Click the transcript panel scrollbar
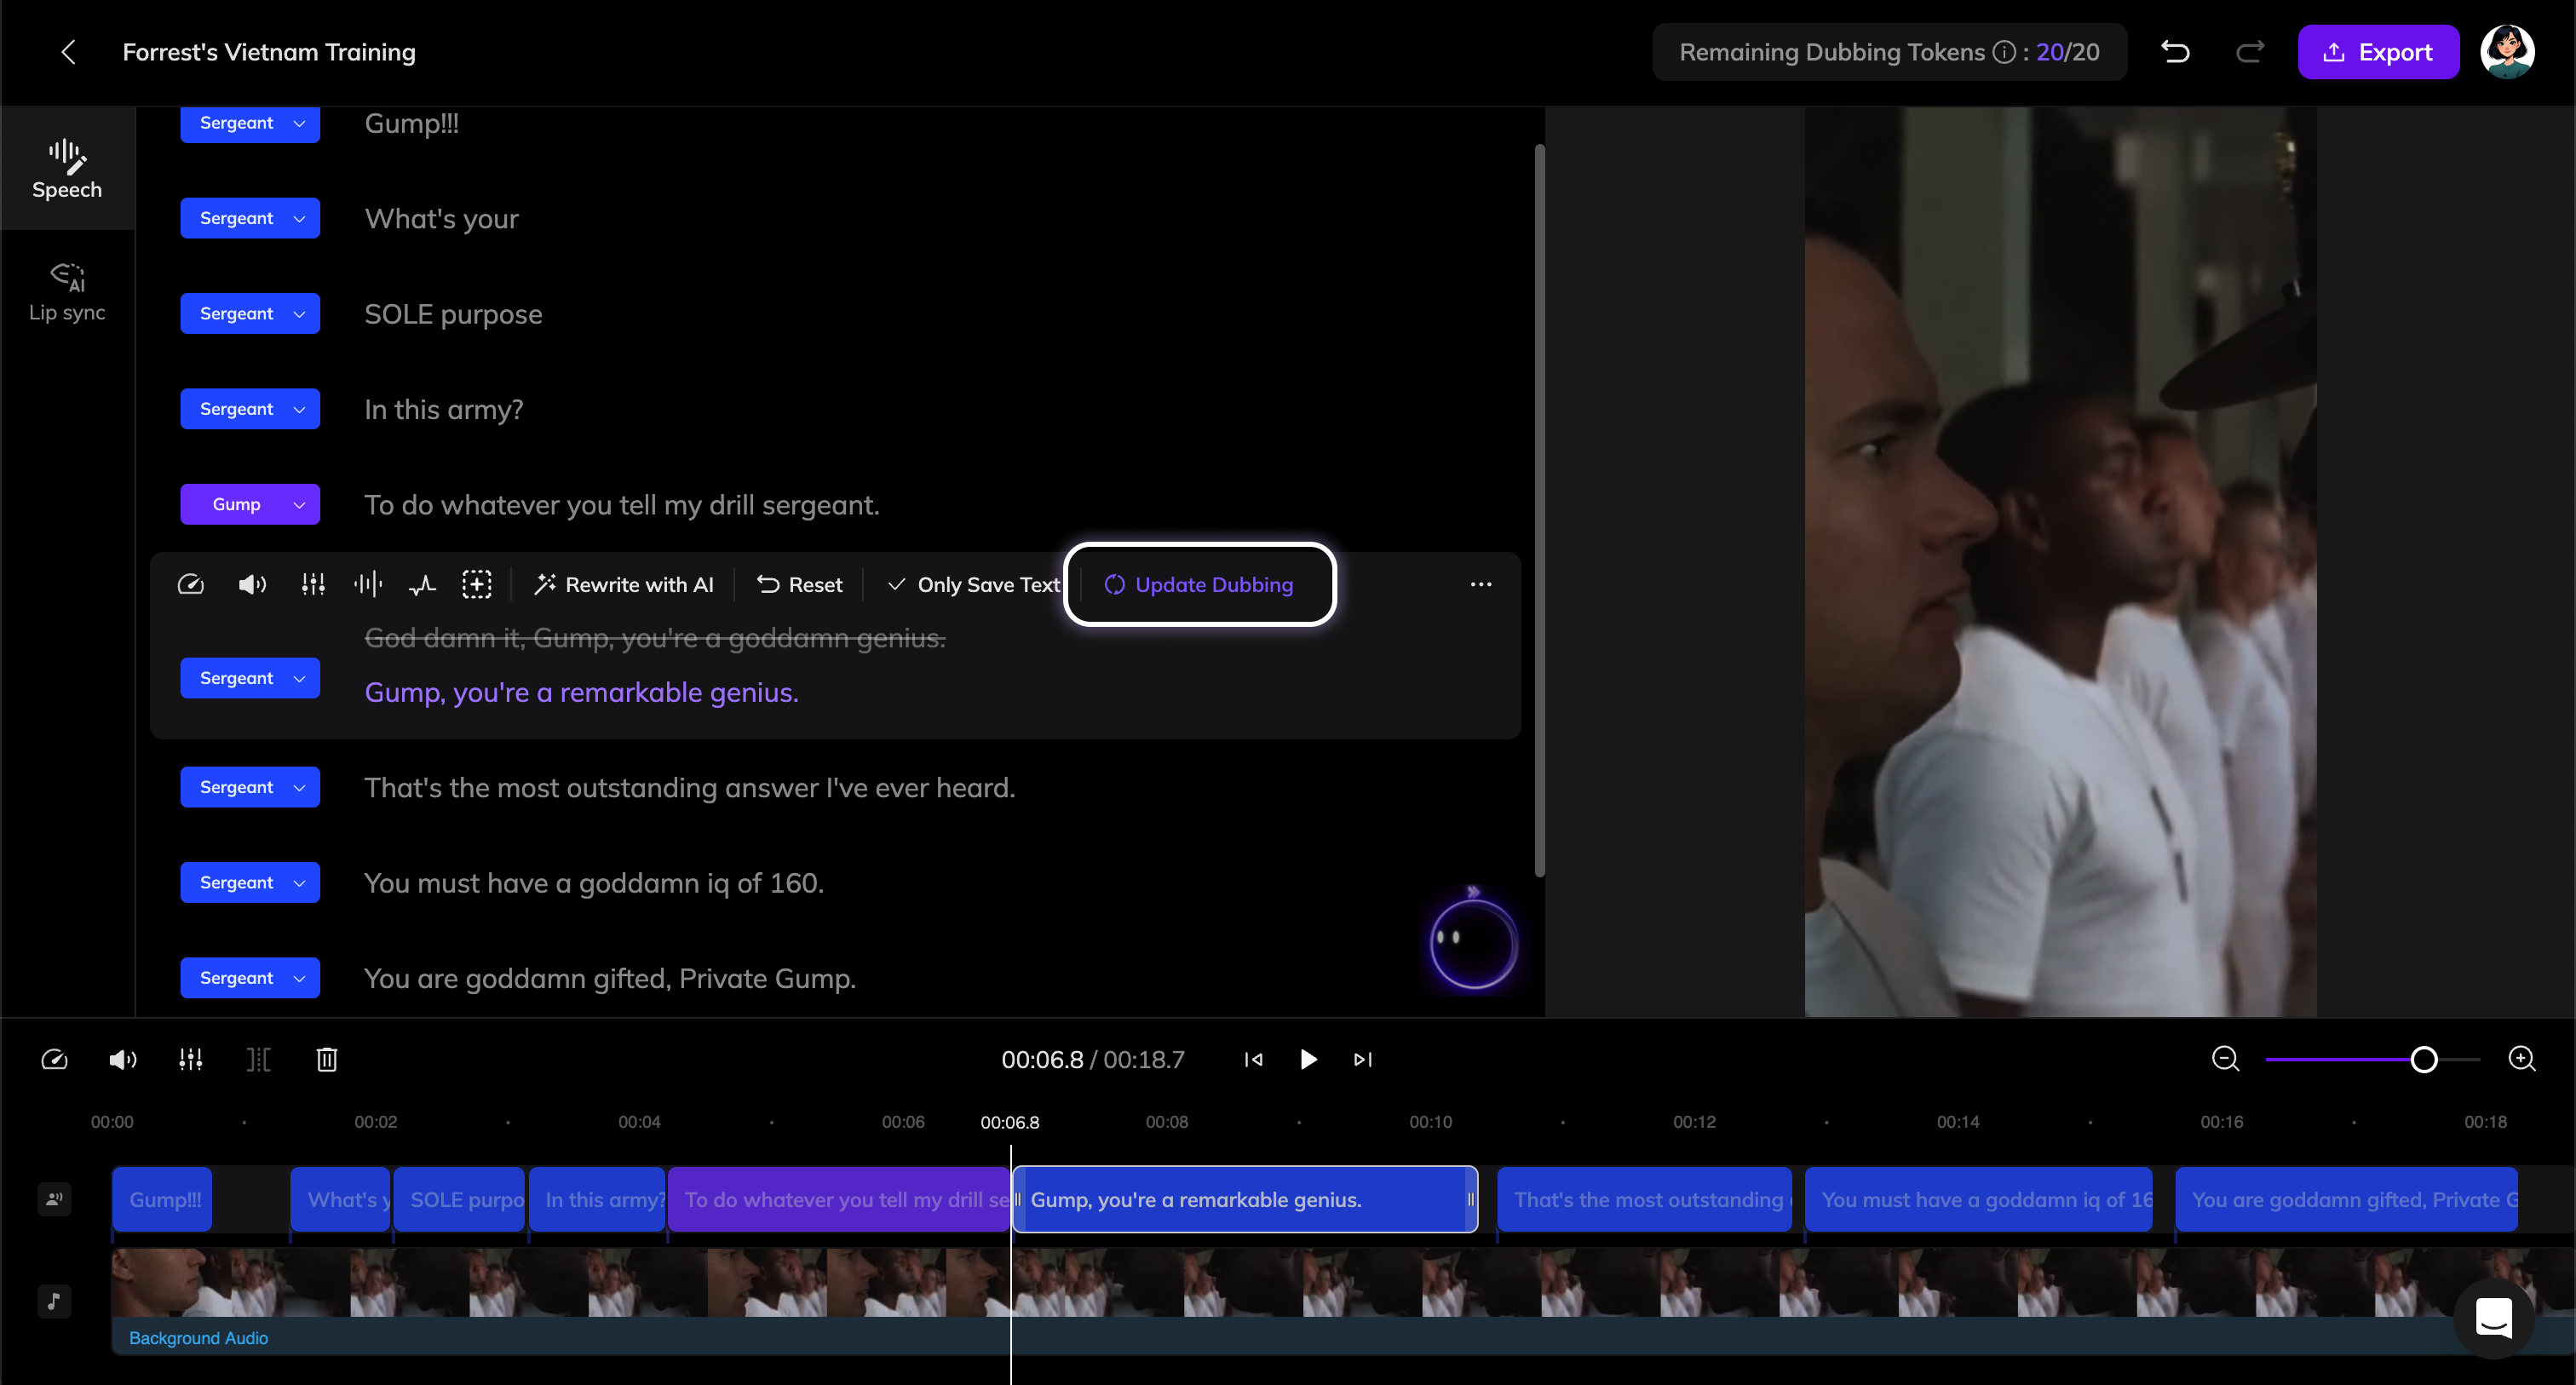Image resolution: width=2576 pixels, height=1385 pixels. [1540, 510]
